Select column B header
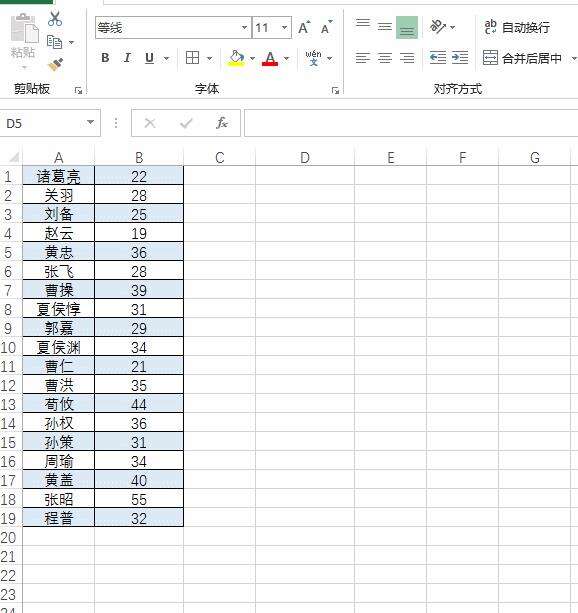 pos(139,158)
